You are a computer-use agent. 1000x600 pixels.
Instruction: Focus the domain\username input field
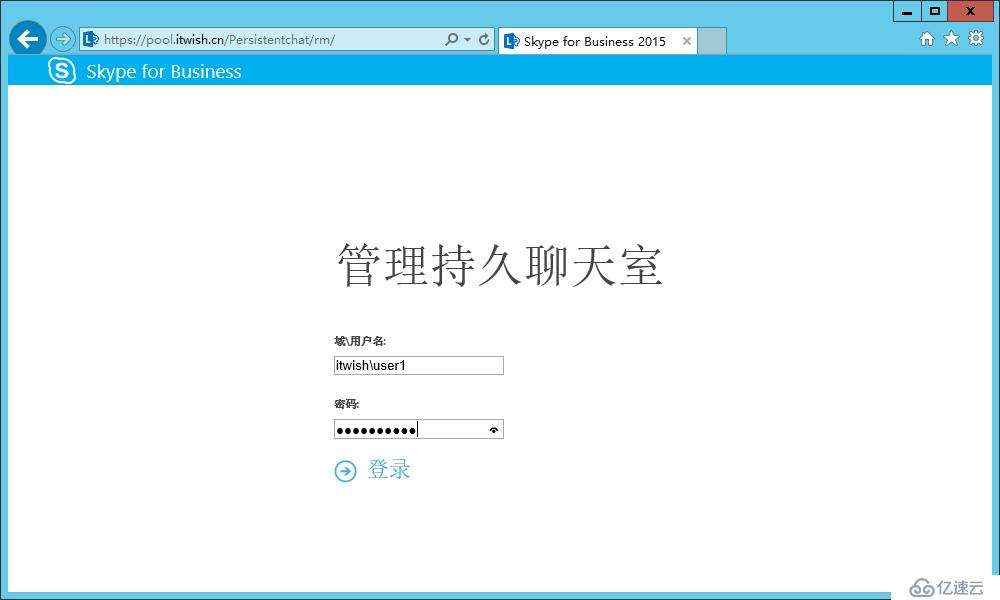click(419, 365)
